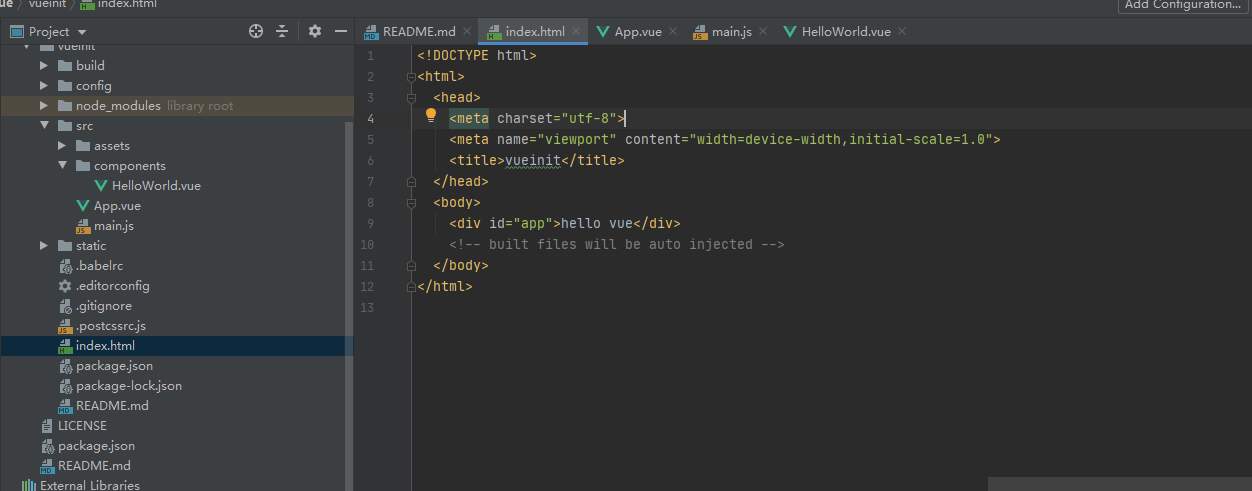The image size is (1252, 491).
Task: Click the "hello vue" text on line 9
Action: point(597,224)
